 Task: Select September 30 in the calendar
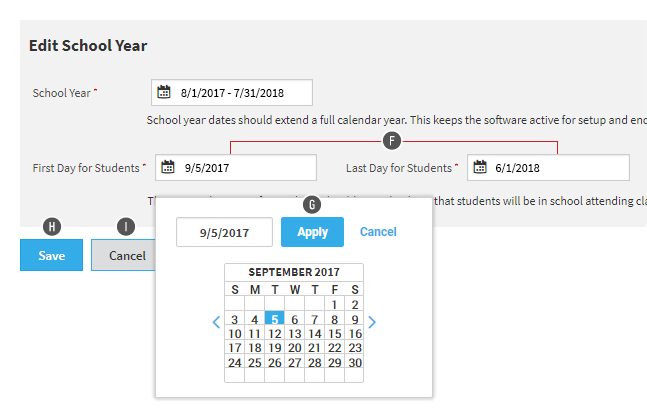click(354, 363)
